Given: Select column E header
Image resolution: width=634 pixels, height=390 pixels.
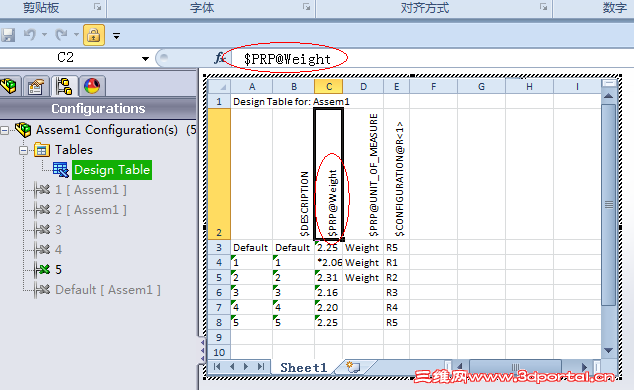Looking at the screenshot, I should click(396, 86).
